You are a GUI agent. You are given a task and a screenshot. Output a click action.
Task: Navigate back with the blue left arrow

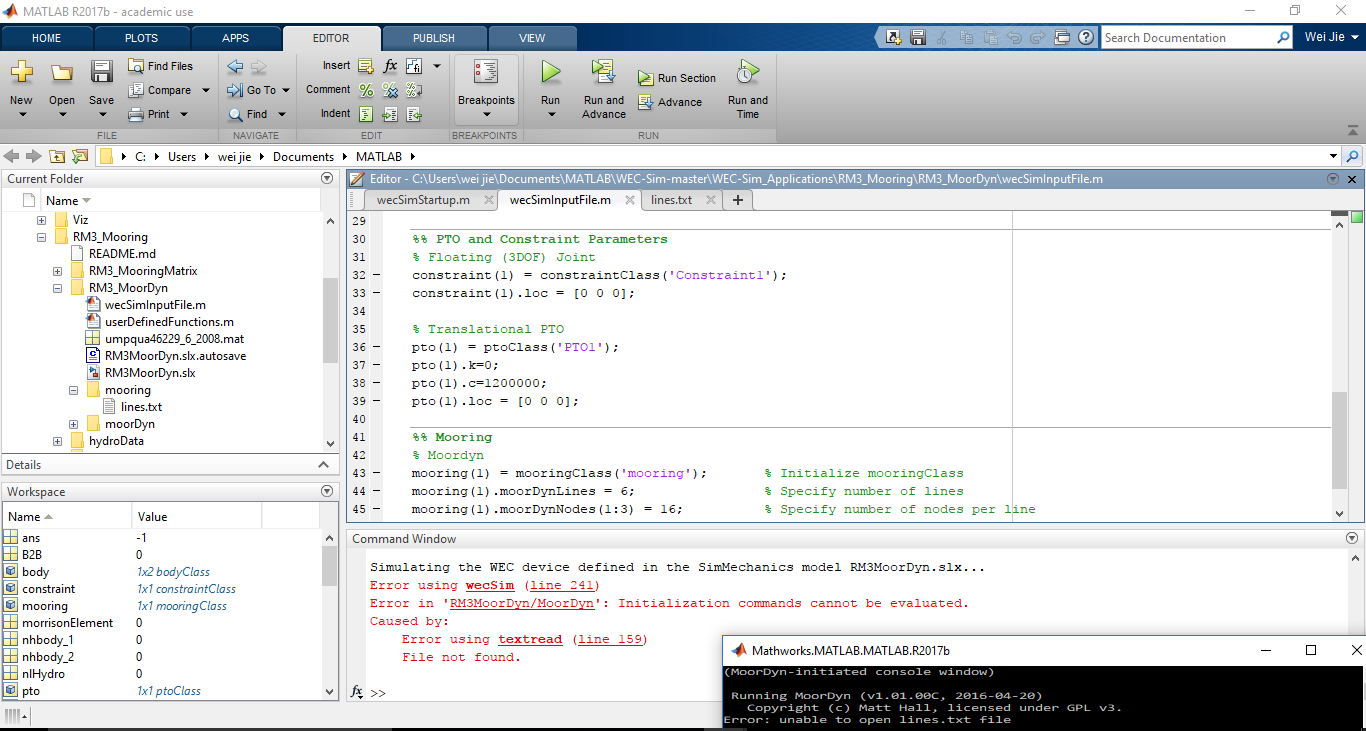235,67
